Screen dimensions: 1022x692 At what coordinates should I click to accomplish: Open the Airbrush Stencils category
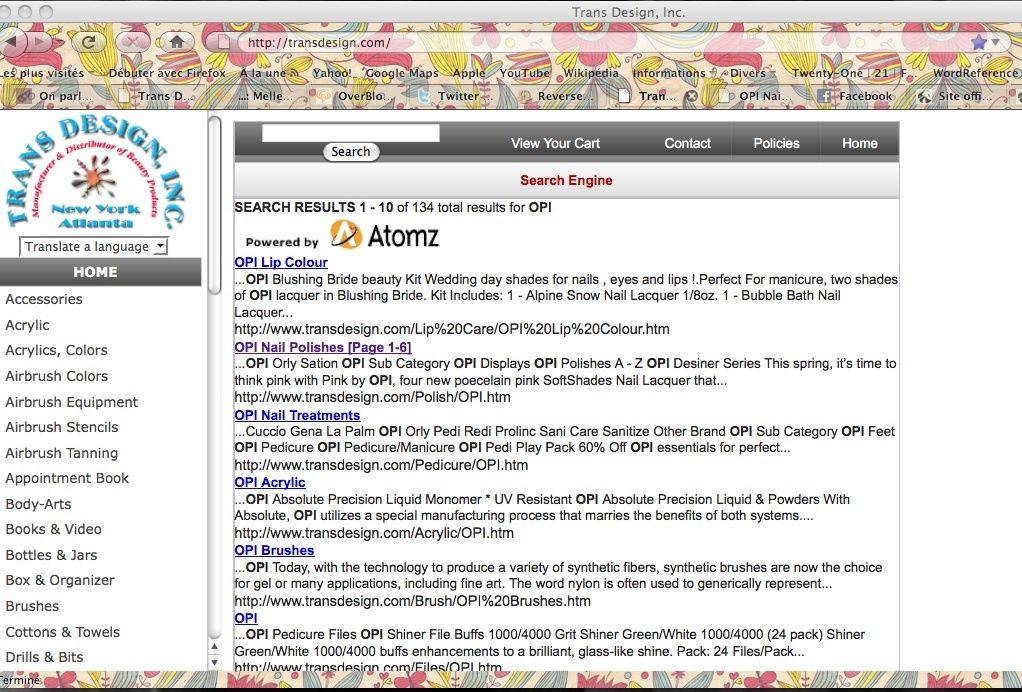coord(62,427)
